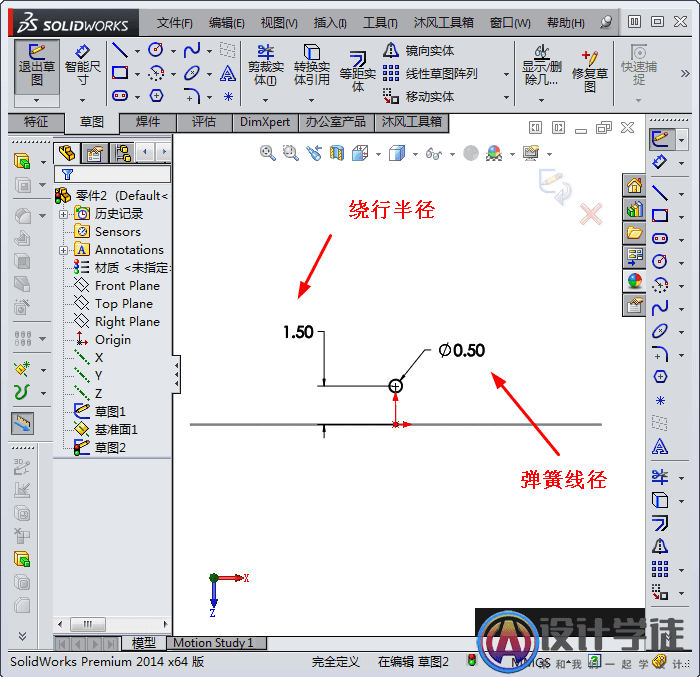
Task: Select the Circle tool in the ribbon
Action: (x=156, y=50)
